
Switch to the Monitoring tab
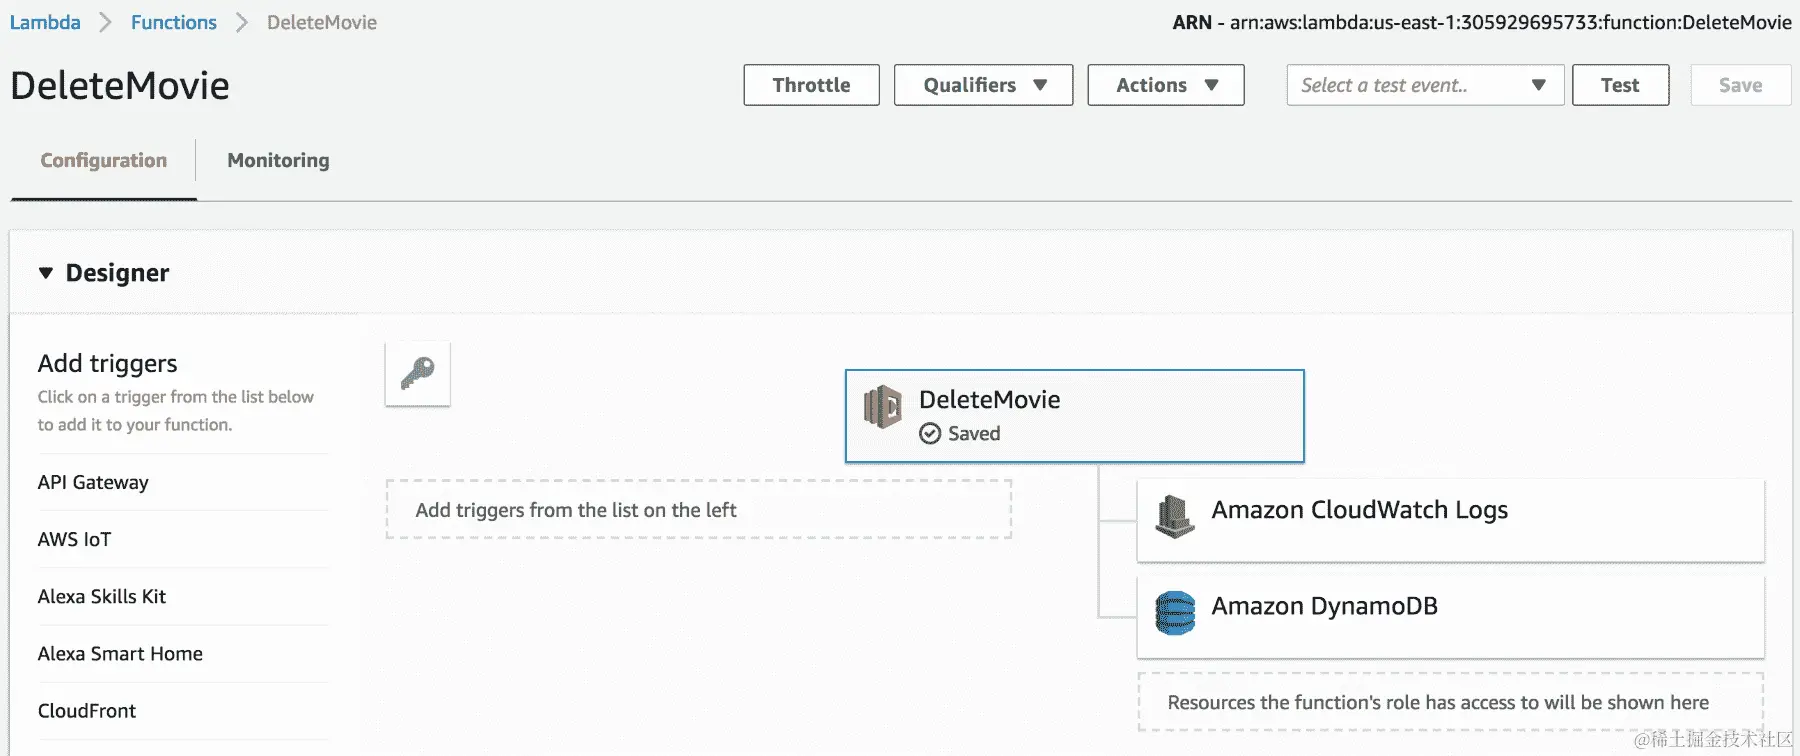coord(278,160)
